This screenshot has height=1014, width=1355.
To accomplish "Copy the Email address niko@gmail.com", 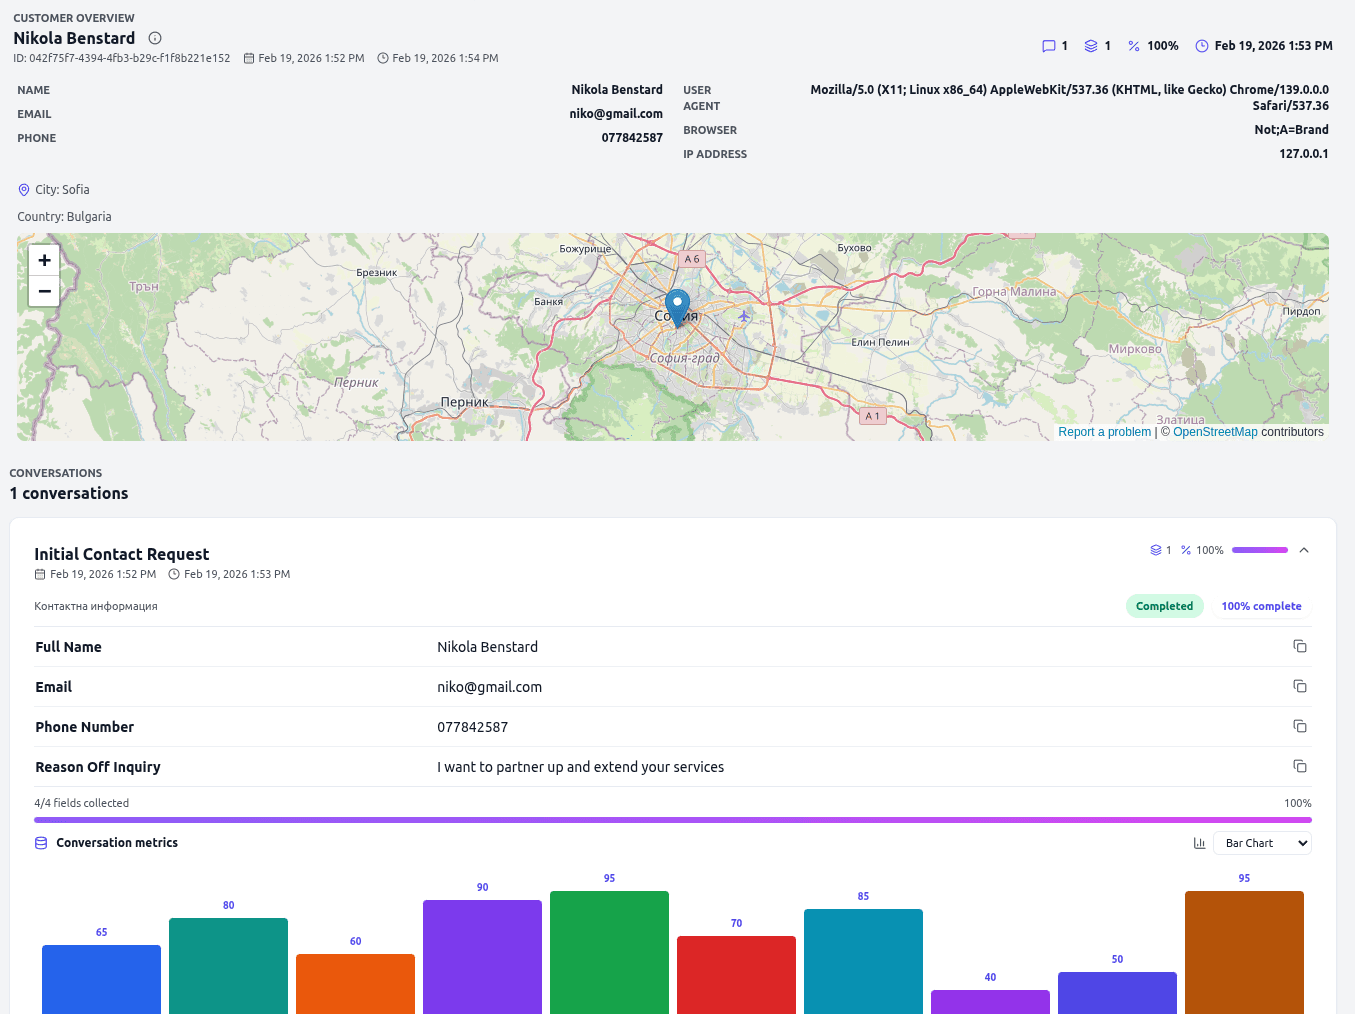I will coord(1299,686).
